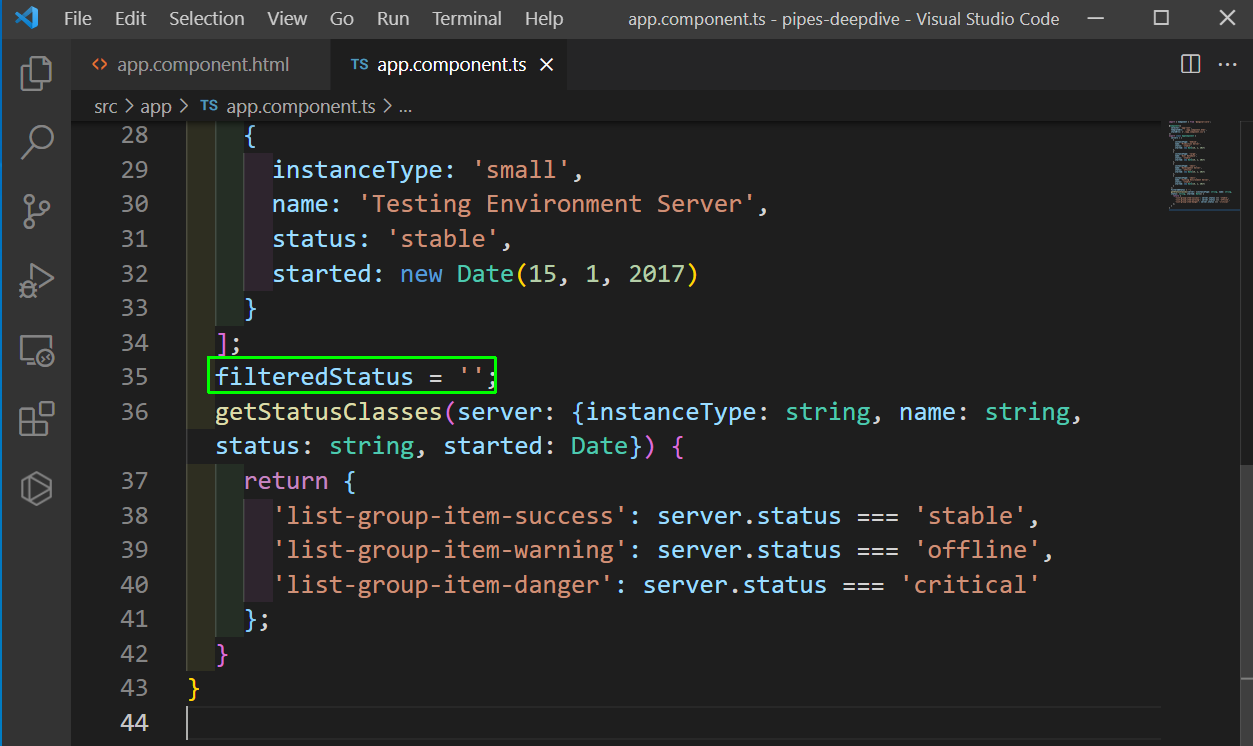Open the Run menu
This screenshot has width=1253, height=746.
tap(393, 19)
